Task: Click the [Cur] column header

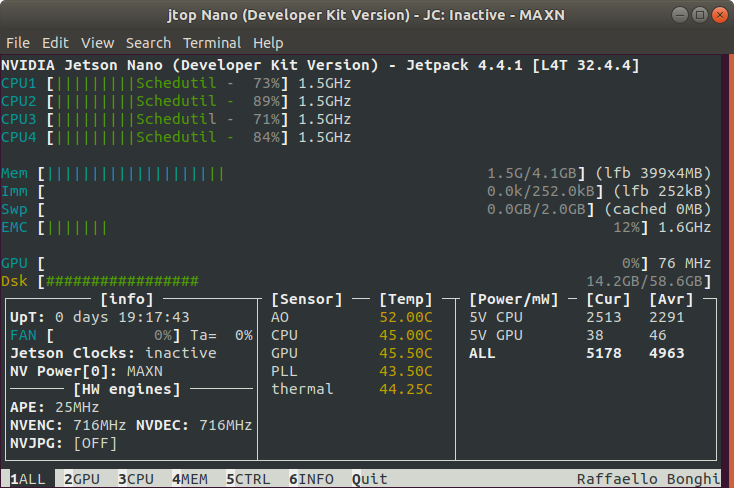Action: point(609,299)
